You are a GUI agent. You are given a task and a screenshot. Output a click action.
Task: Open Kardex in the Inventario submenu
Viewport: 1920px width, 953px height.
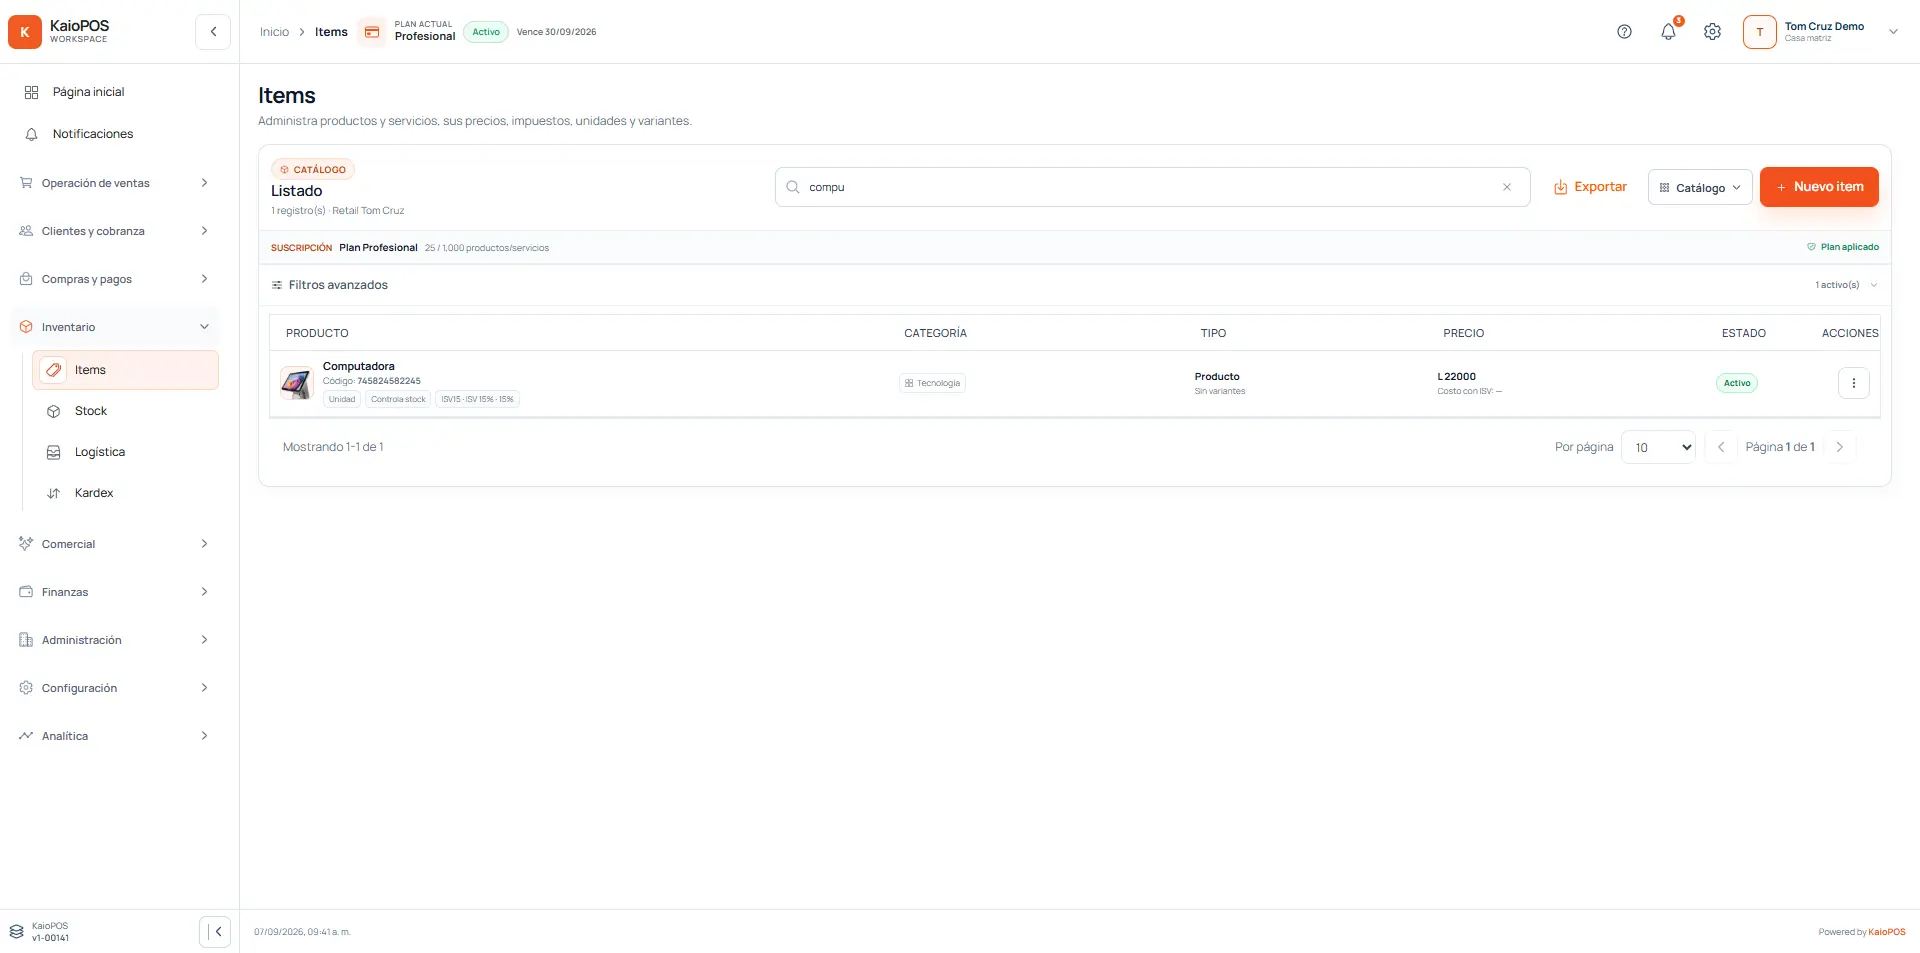126,493
